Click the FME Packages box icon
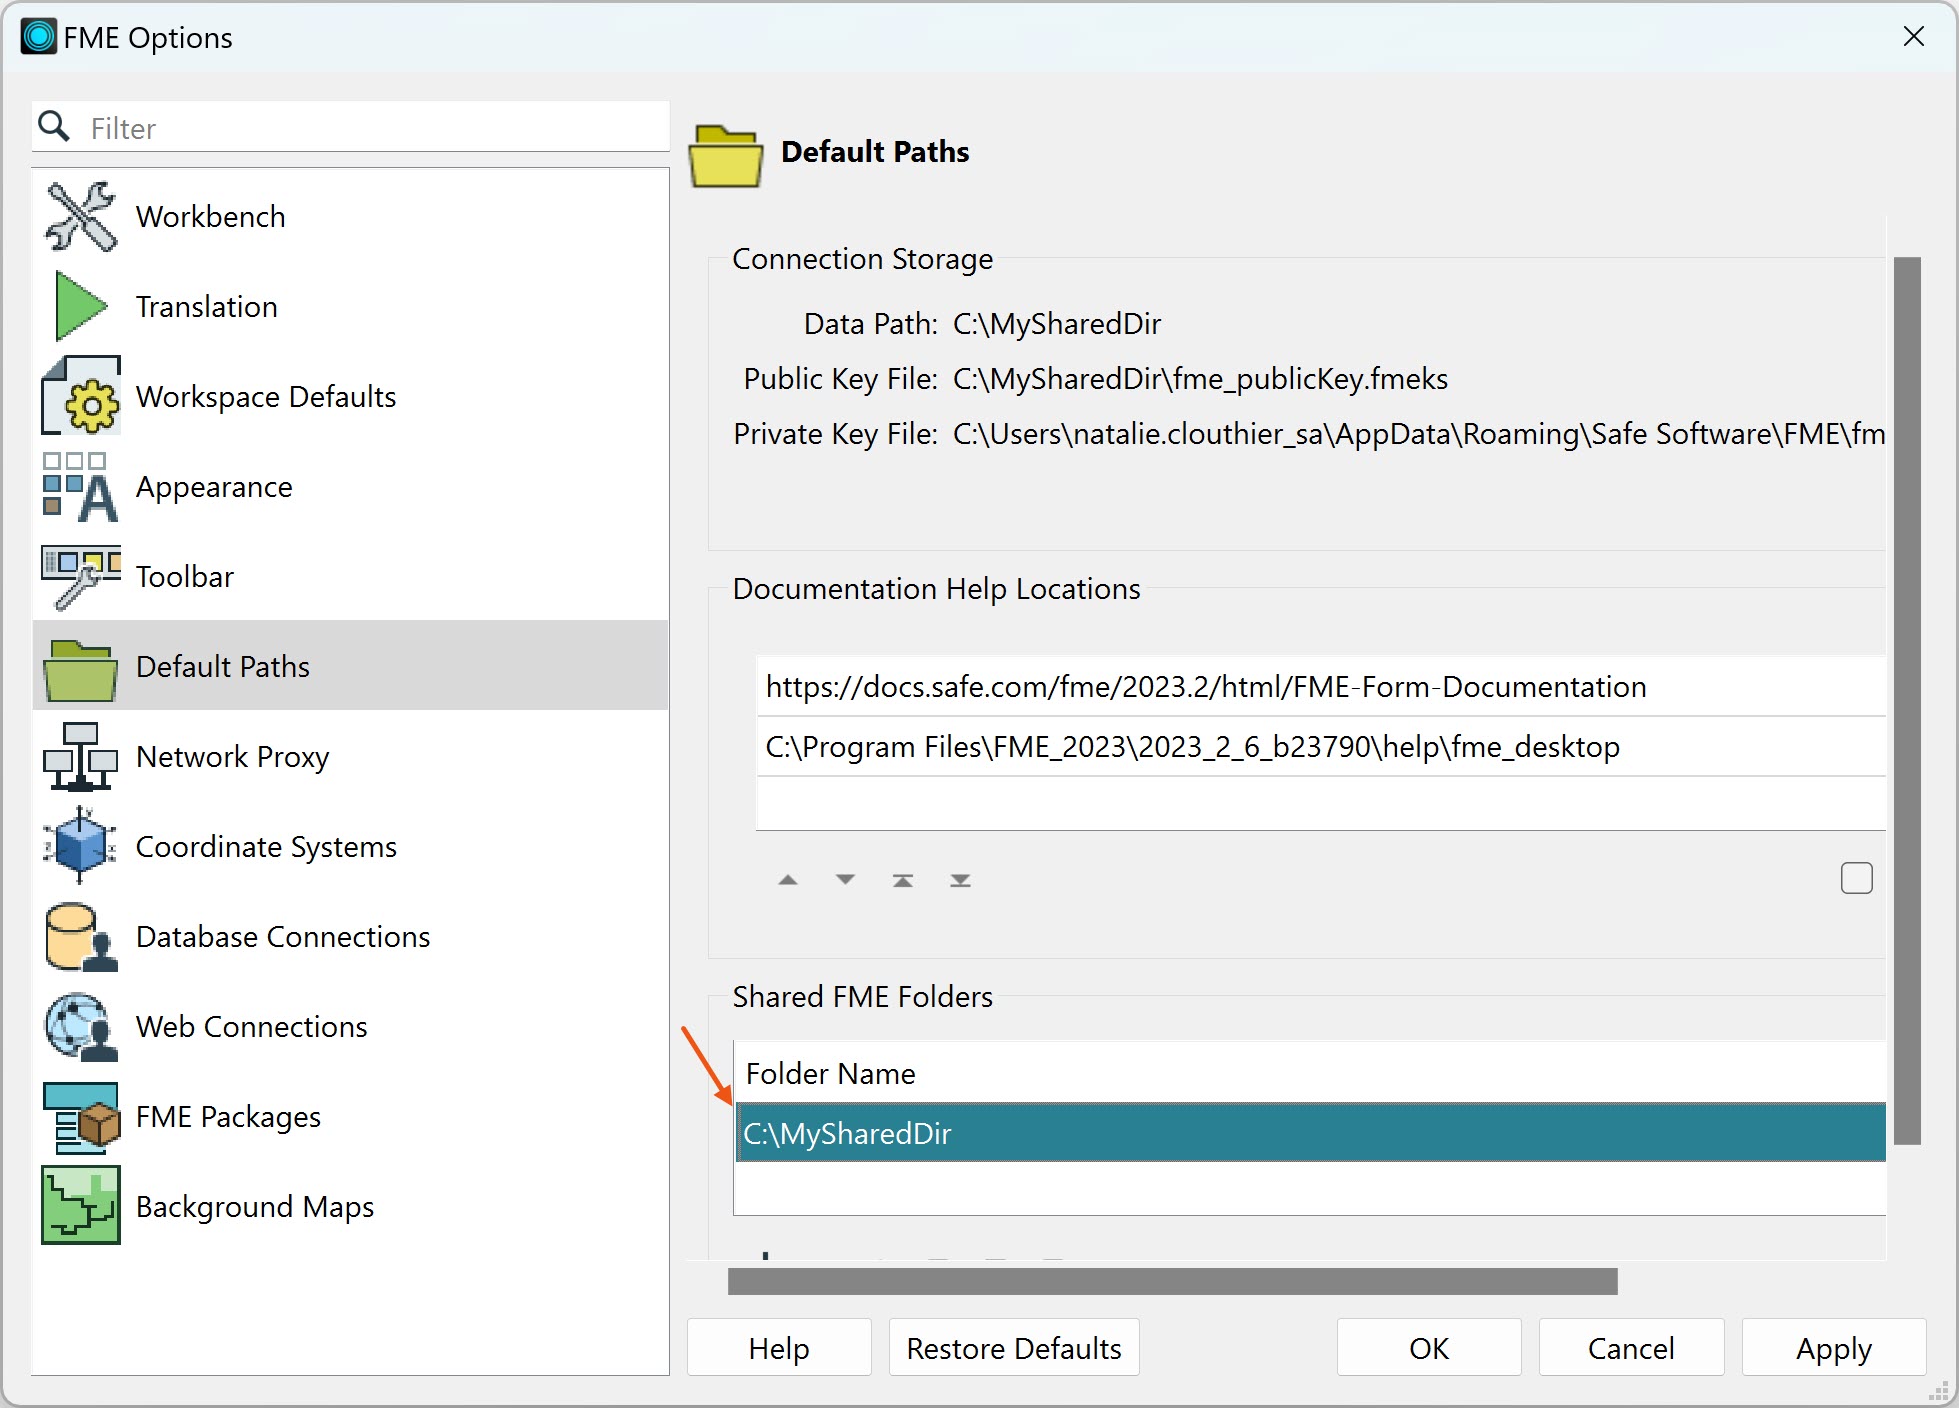This screenshot has height=1408, width=1959. [x=81, y=1118]
